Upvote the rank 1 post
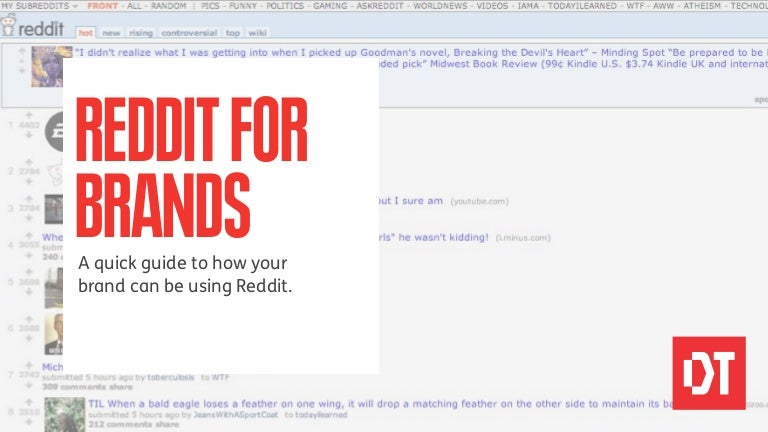768x432 pixels. (29, 115)
